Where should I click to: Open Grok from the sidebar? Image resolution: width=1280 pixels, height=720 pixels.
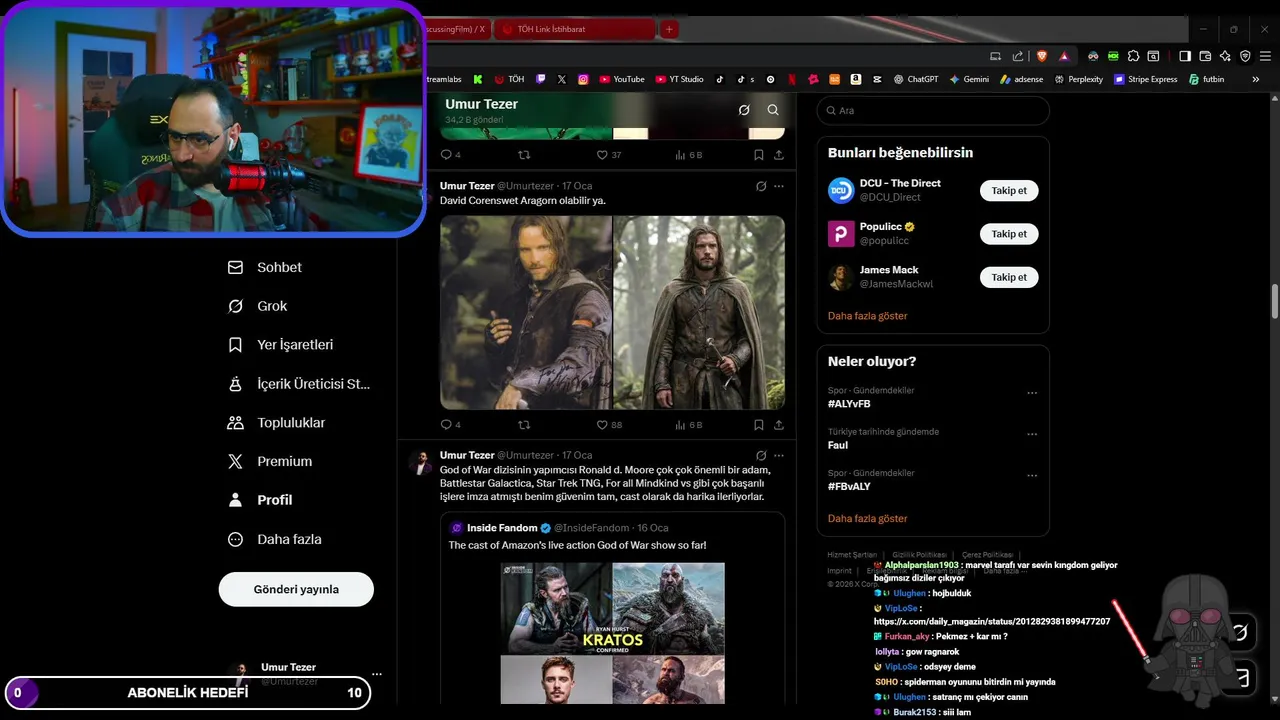(257, 306)
